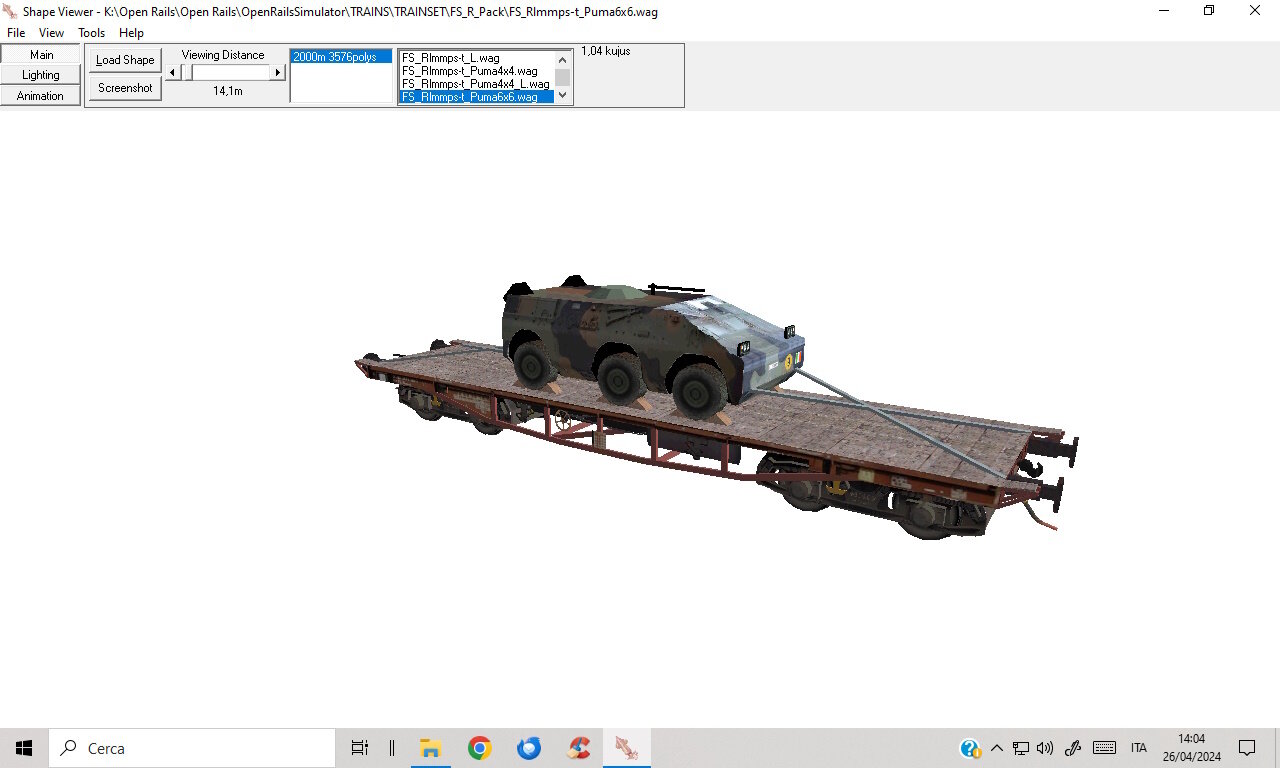Open File Explorer from the taskbar
Viewport: 1280px width, 768px height.
430,748
